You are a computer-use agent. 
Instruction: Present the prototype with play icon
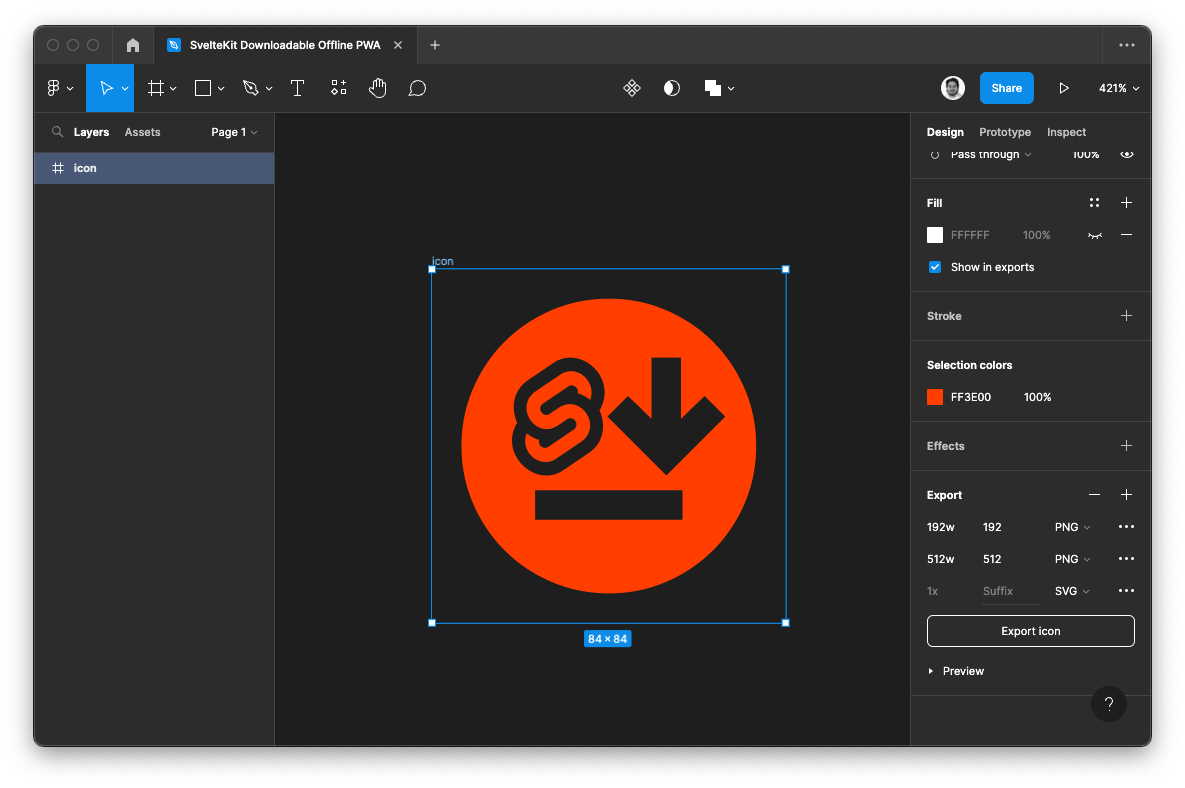pyautogui.click(x=1064, y=88)
